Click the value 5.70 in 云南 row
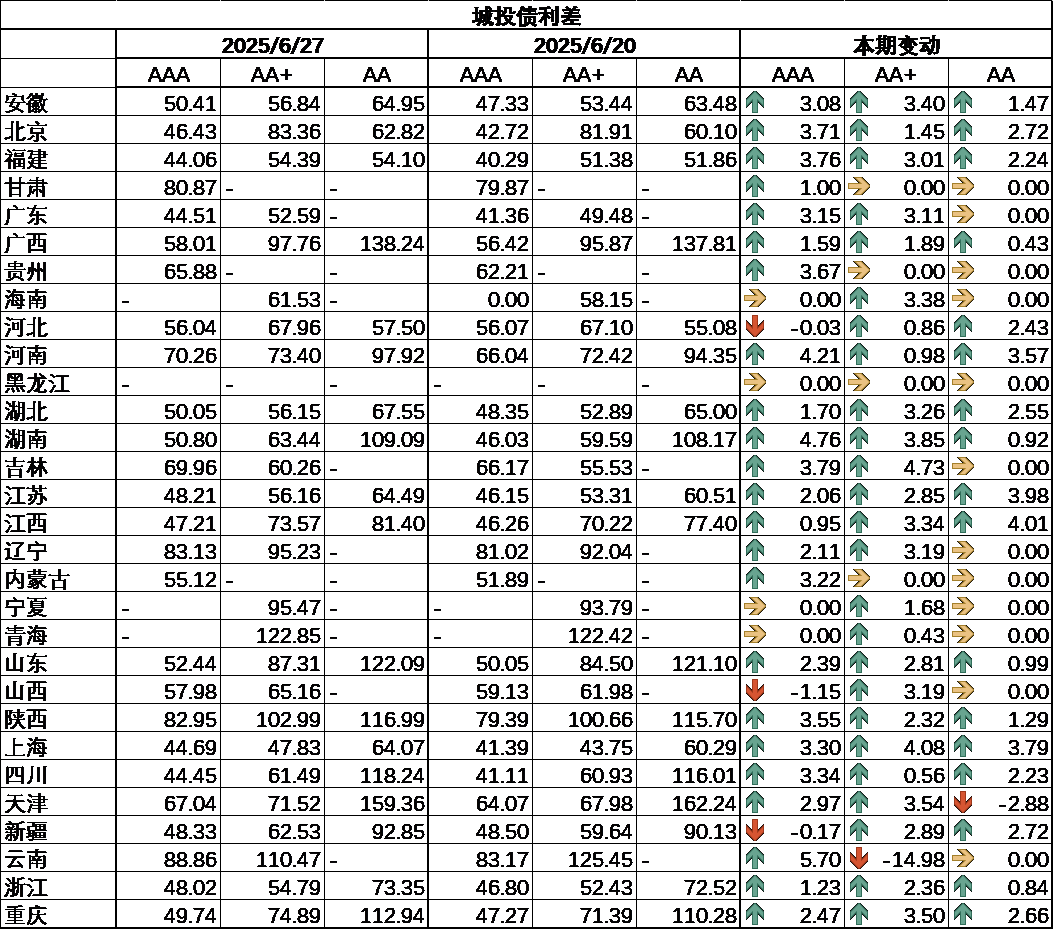1054x930 pixels. (820, 859)
